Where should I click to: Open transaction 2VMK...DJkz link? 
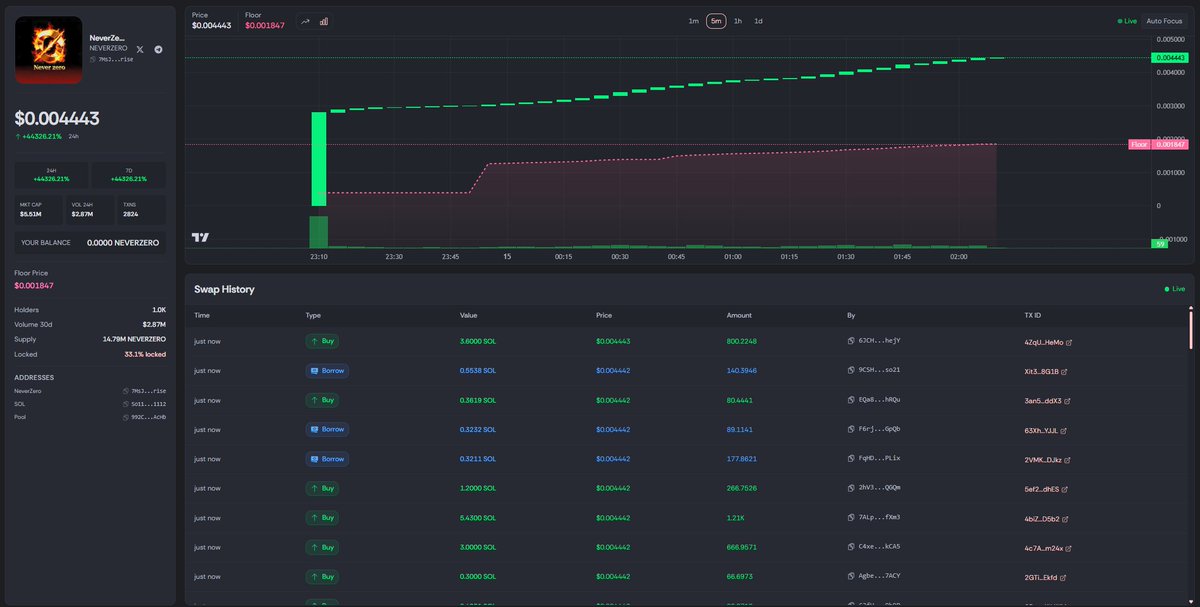[1046, 459]
